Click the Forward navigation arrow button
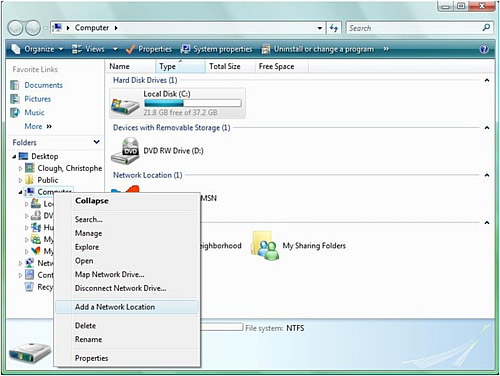The height and width of the screenshot is (376, 500). pyautogui.click(x=33, y=28)
